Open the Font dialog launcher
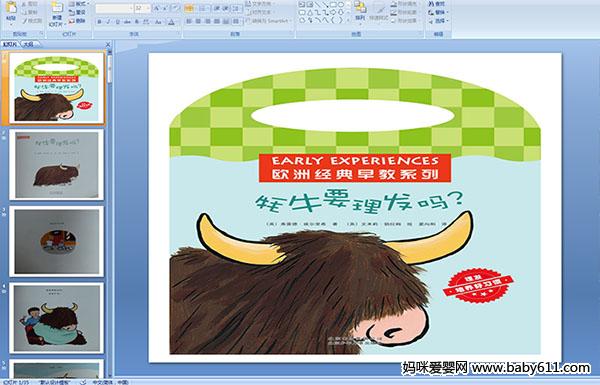Image resolution: width=600 pixels, height=385 pixels. click(179, 33)
